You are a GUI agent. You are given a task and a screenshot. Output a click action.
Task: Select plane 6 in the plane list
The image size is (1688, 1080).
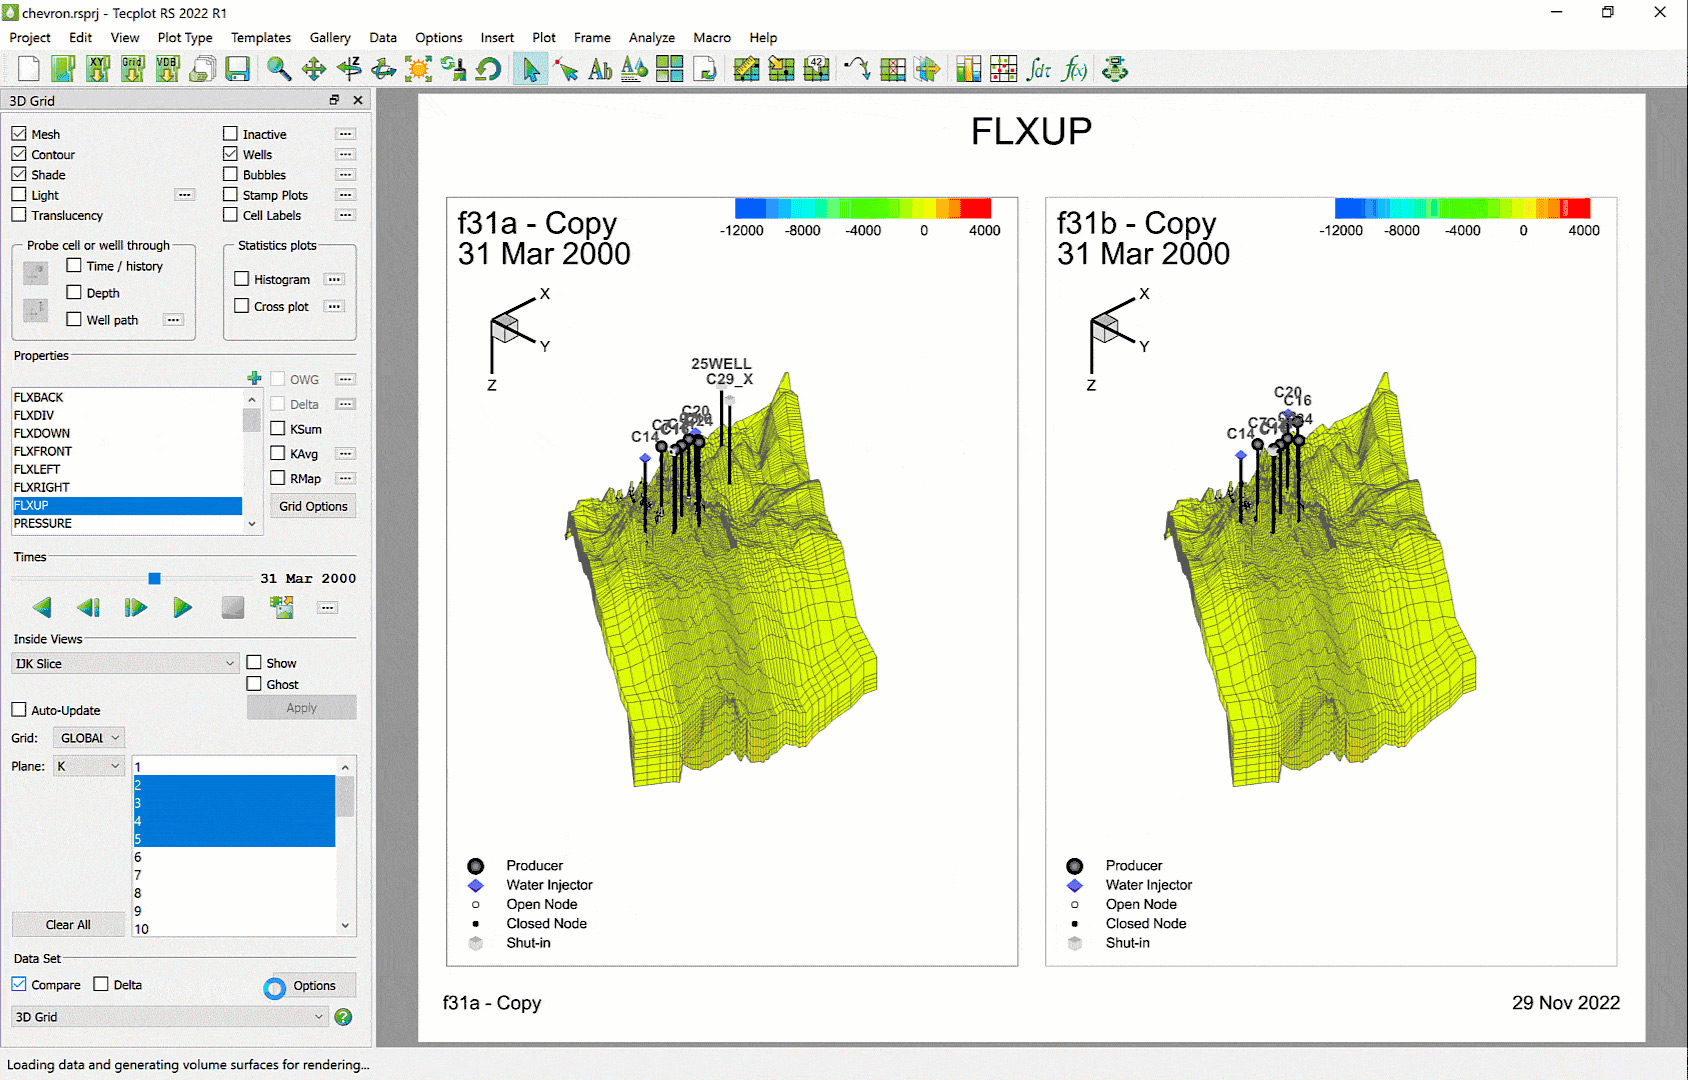click(x=234, y=857)
